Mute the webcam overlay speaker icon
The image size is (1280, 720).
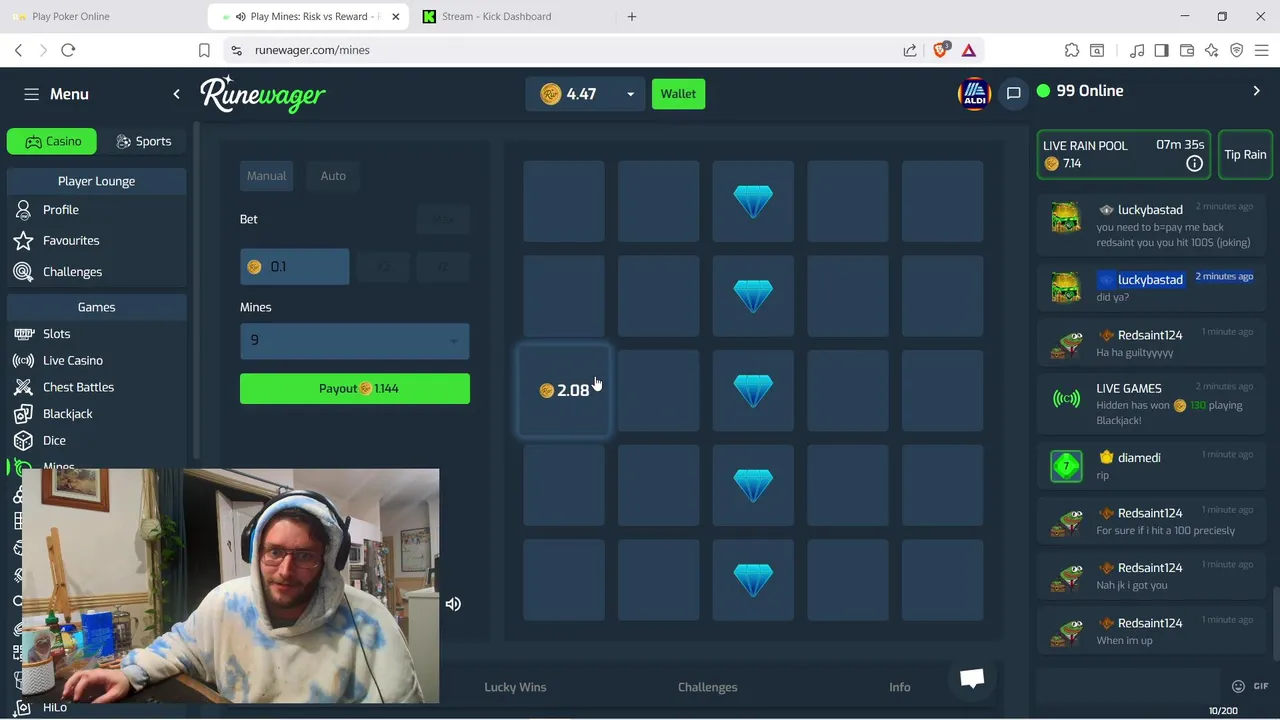point(453,604)
